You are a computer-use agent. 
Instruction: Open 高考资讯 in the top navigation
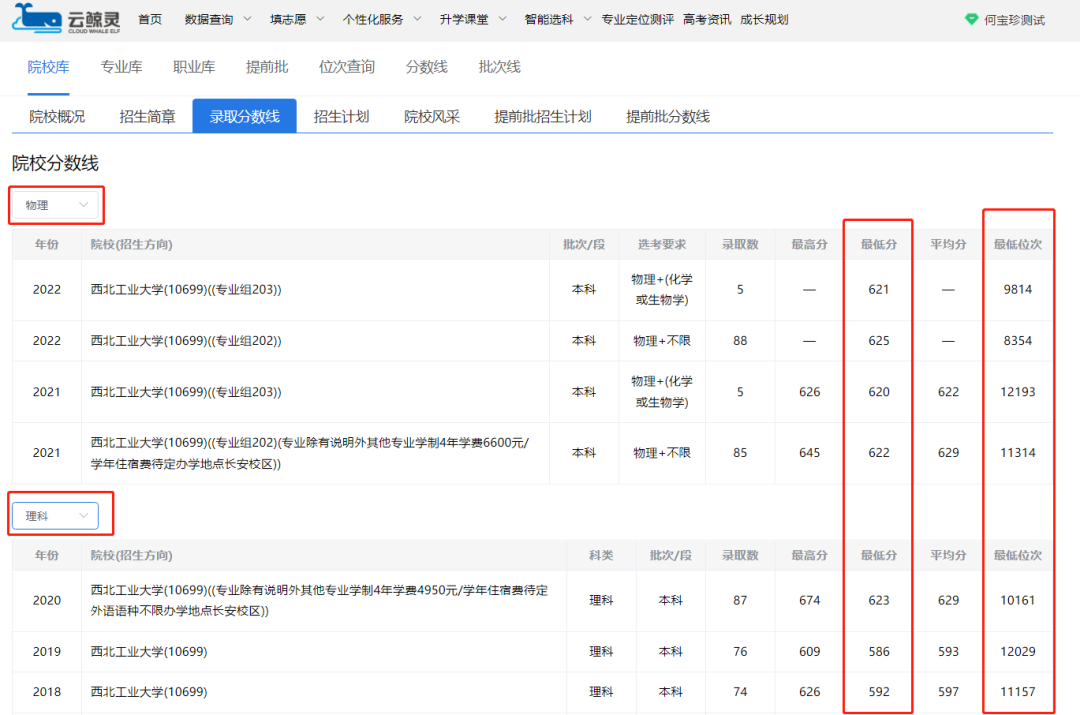pyautogui.click(x=707, y=19)
